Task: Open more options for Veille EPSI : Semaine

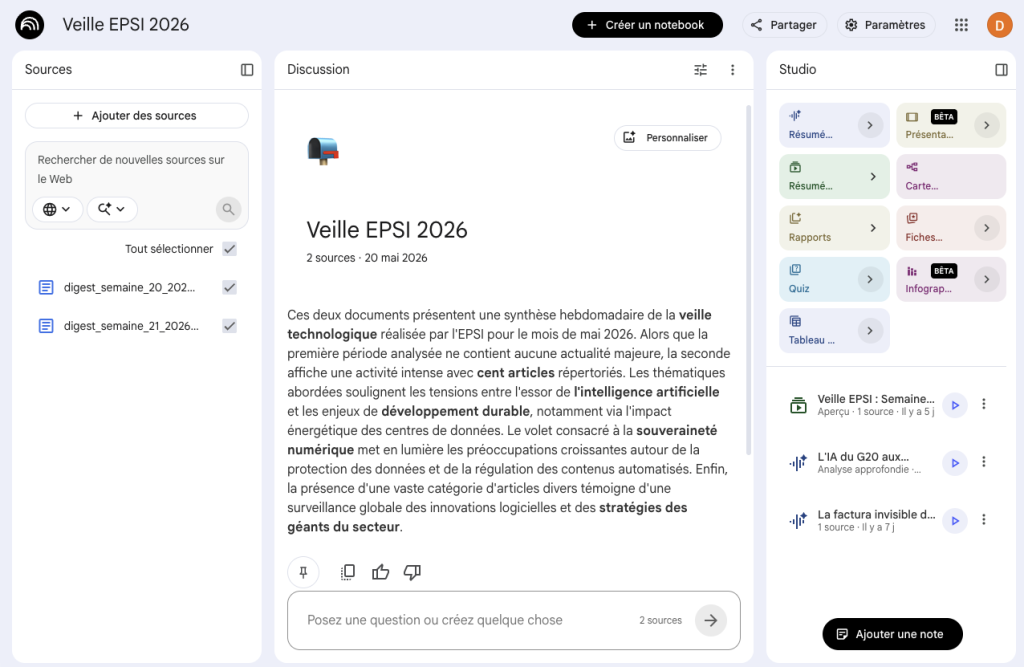Action: 984,404
